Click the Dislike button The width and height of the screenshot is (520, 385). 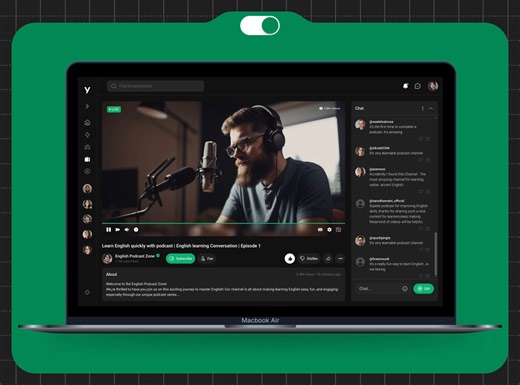pyautogui.click(x=309, y=259)
